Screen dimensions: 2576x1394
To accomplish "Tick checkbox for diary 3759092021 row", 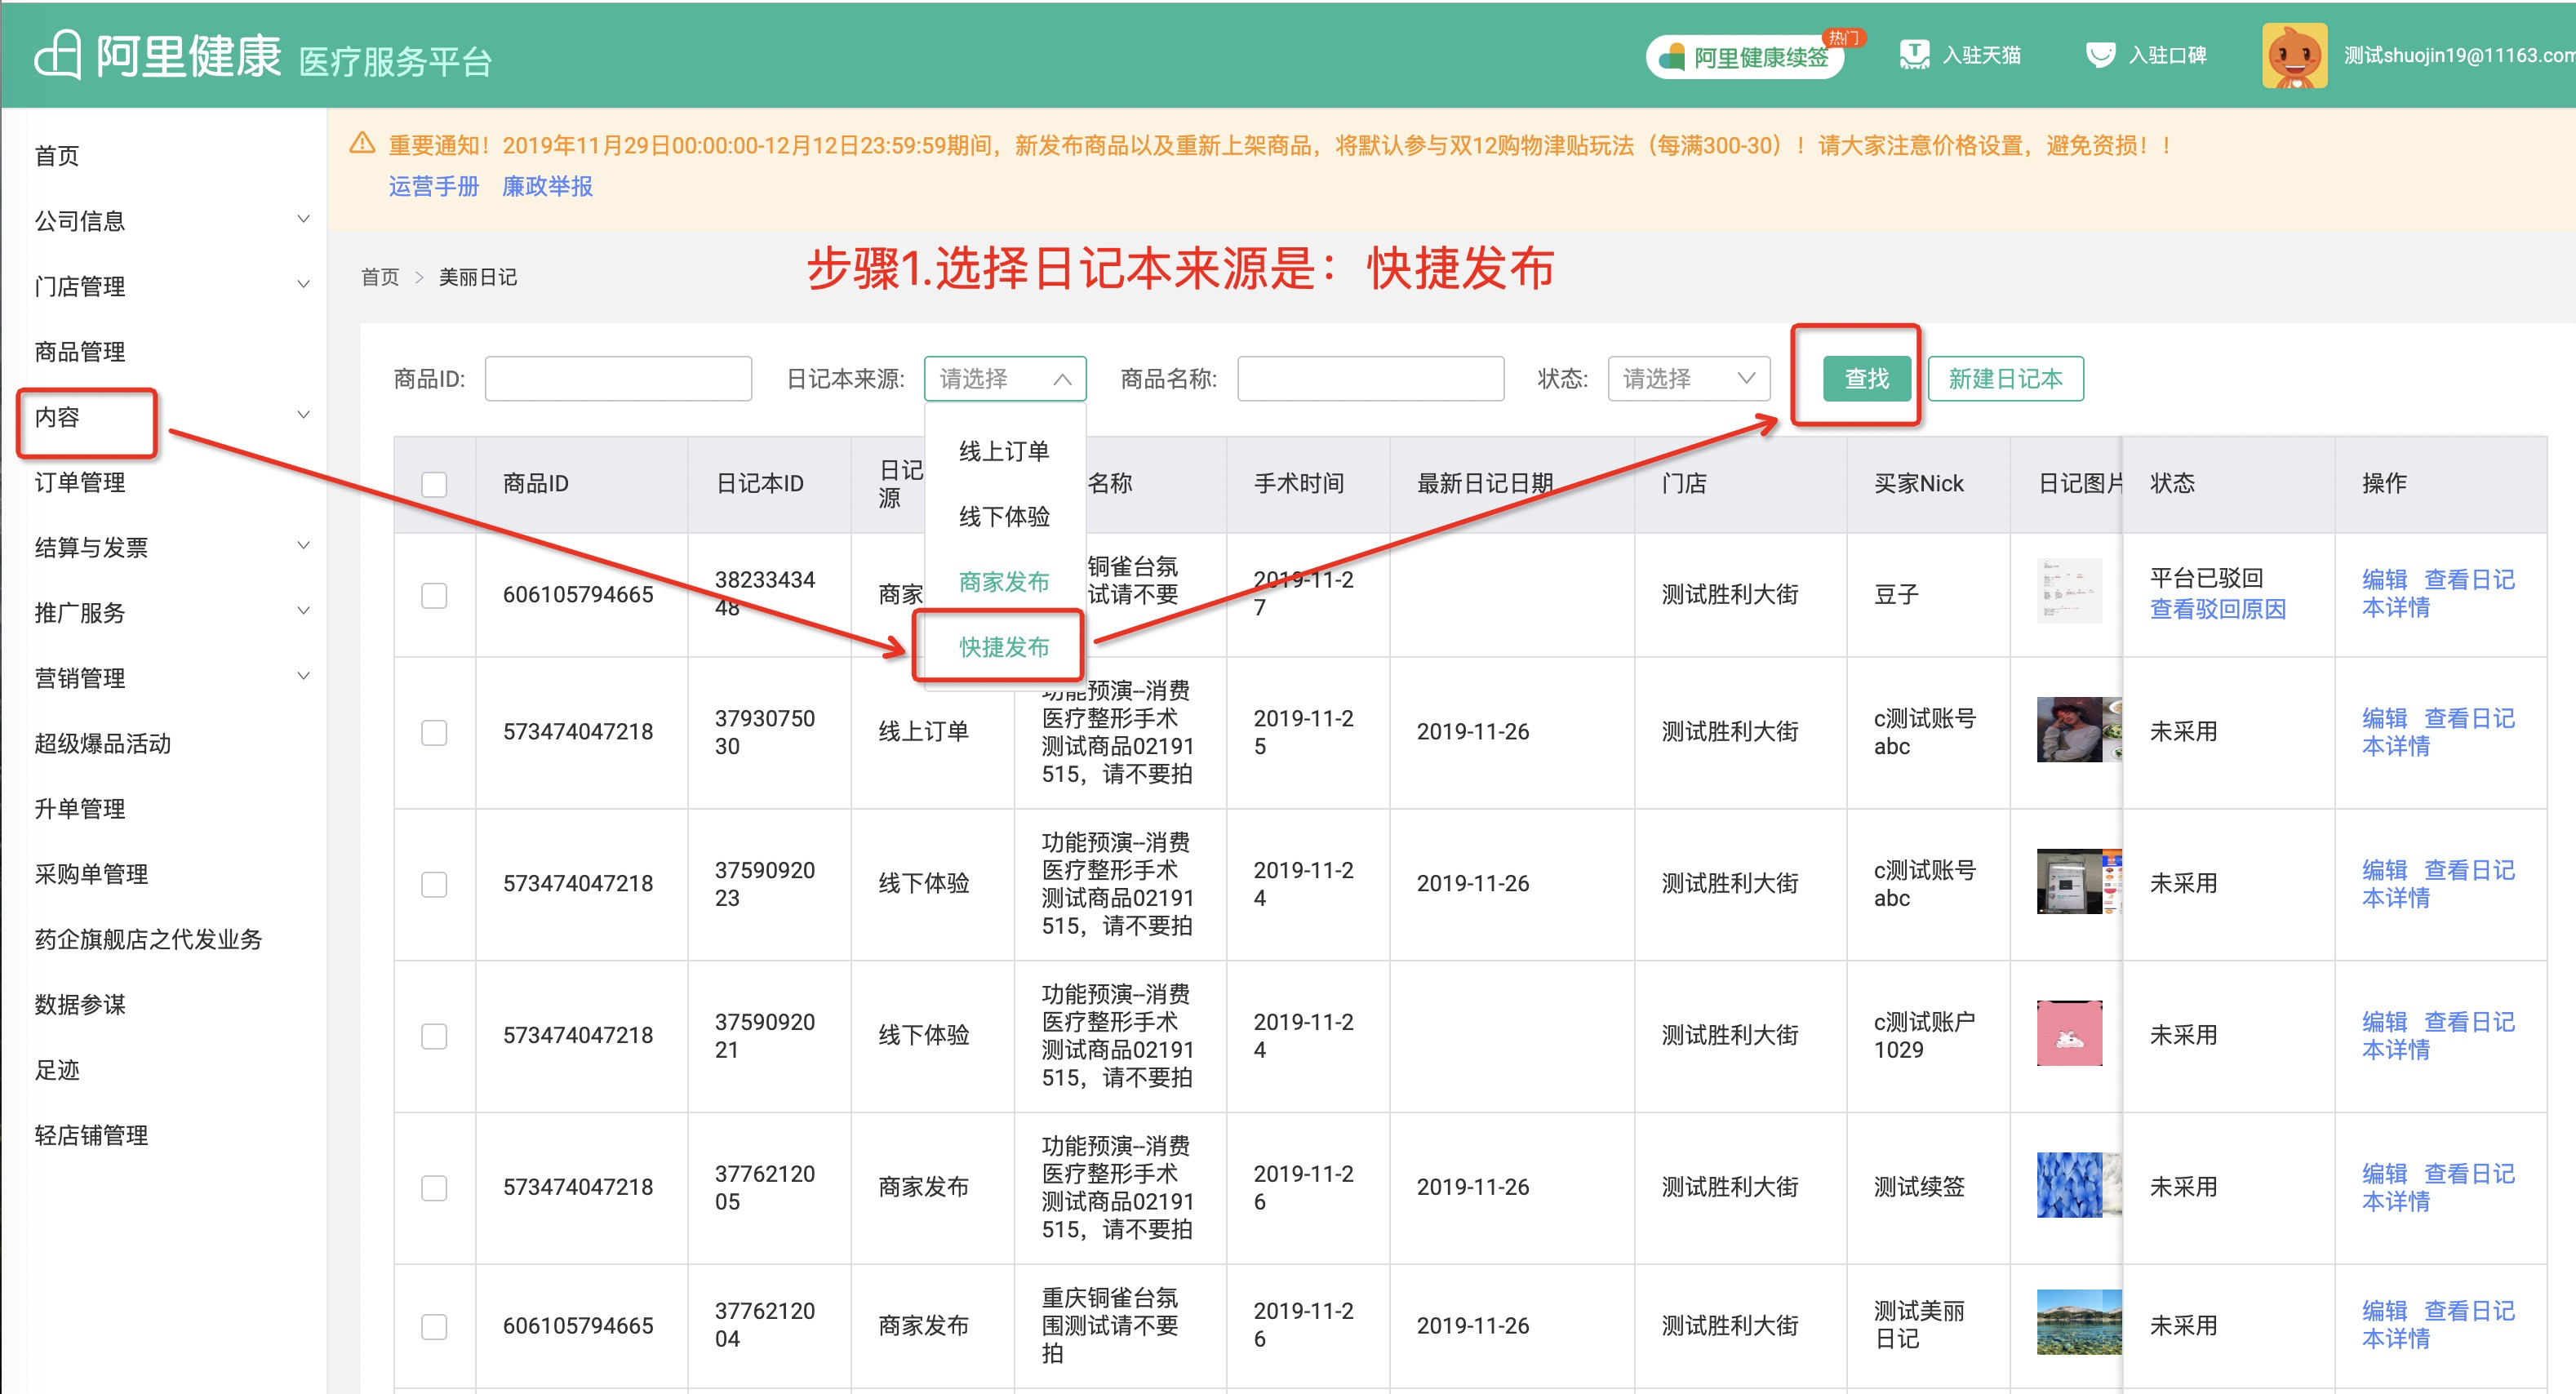I will point(434,1036).
